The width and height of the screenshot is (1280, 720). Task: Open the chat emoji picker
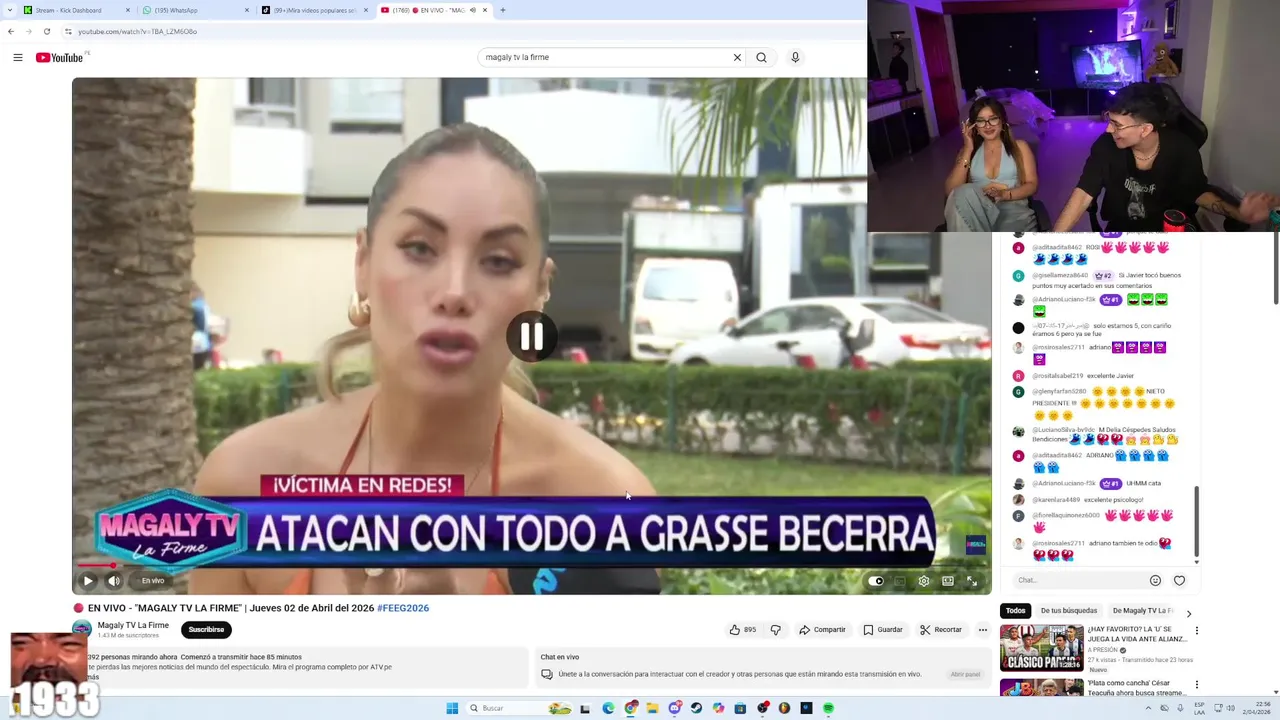(x=1155, y=580)
